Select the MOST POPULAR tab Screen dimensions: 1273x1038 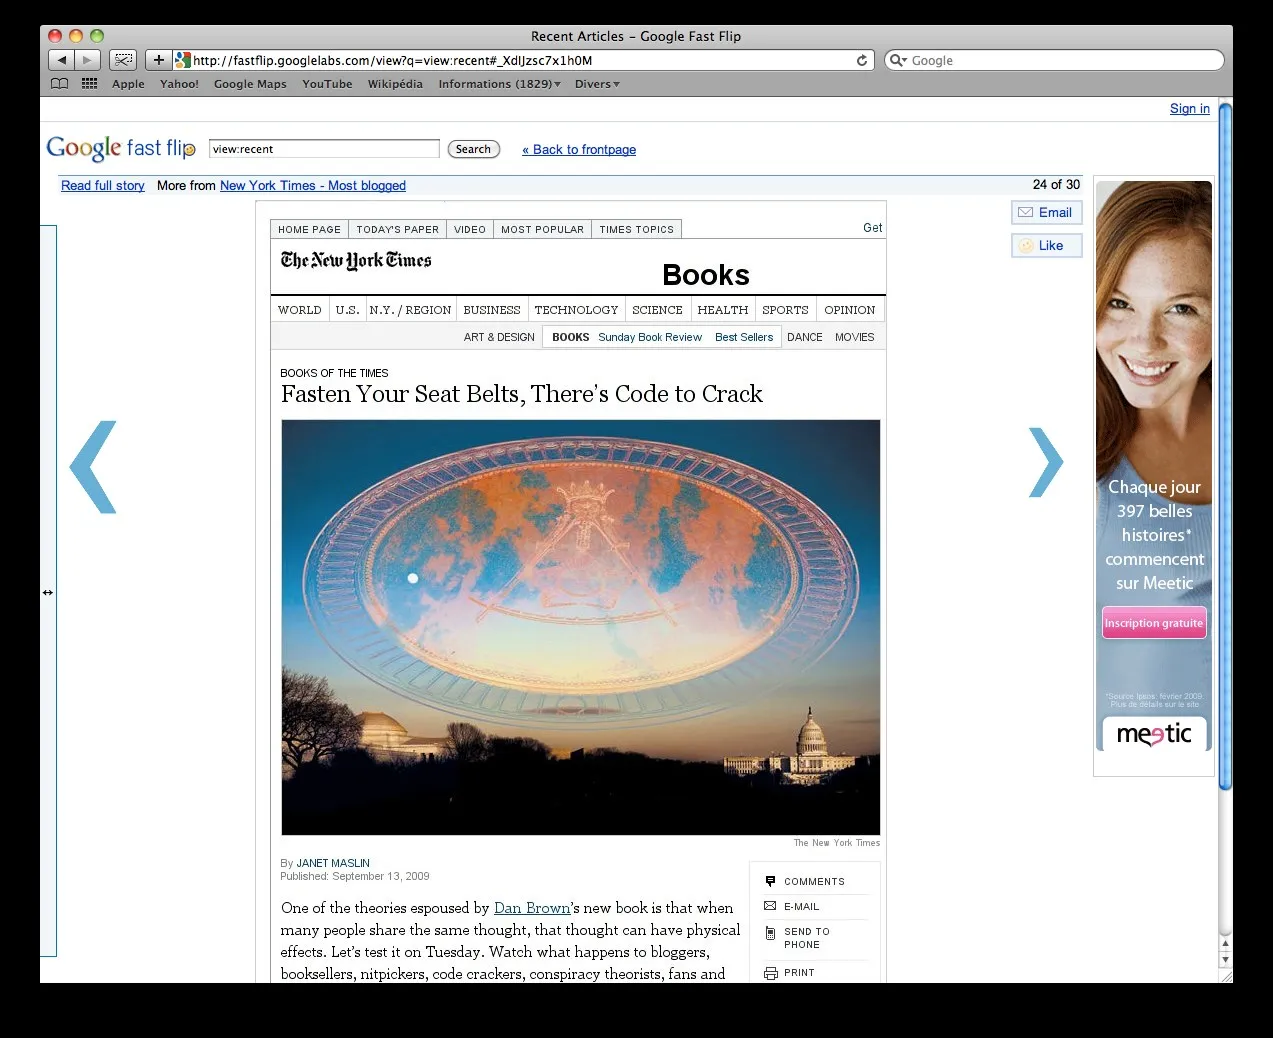(542, 229)
